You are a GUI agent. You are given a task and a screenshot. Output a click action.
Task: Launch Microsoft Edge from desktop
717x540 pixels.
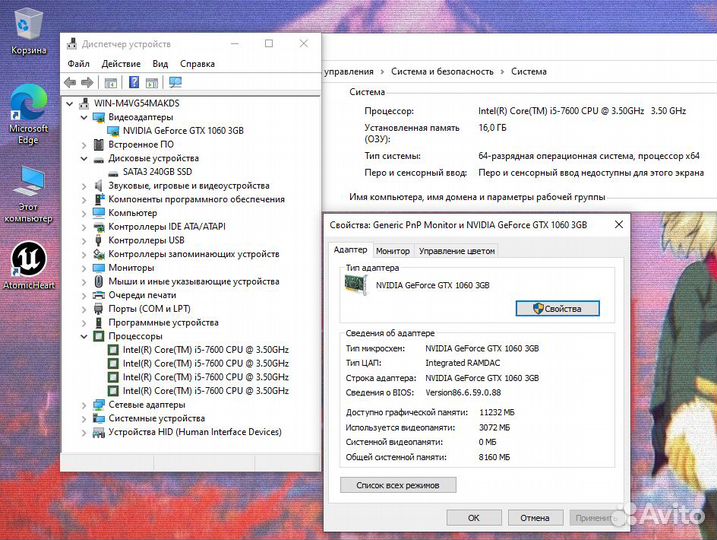pos(28,114)
